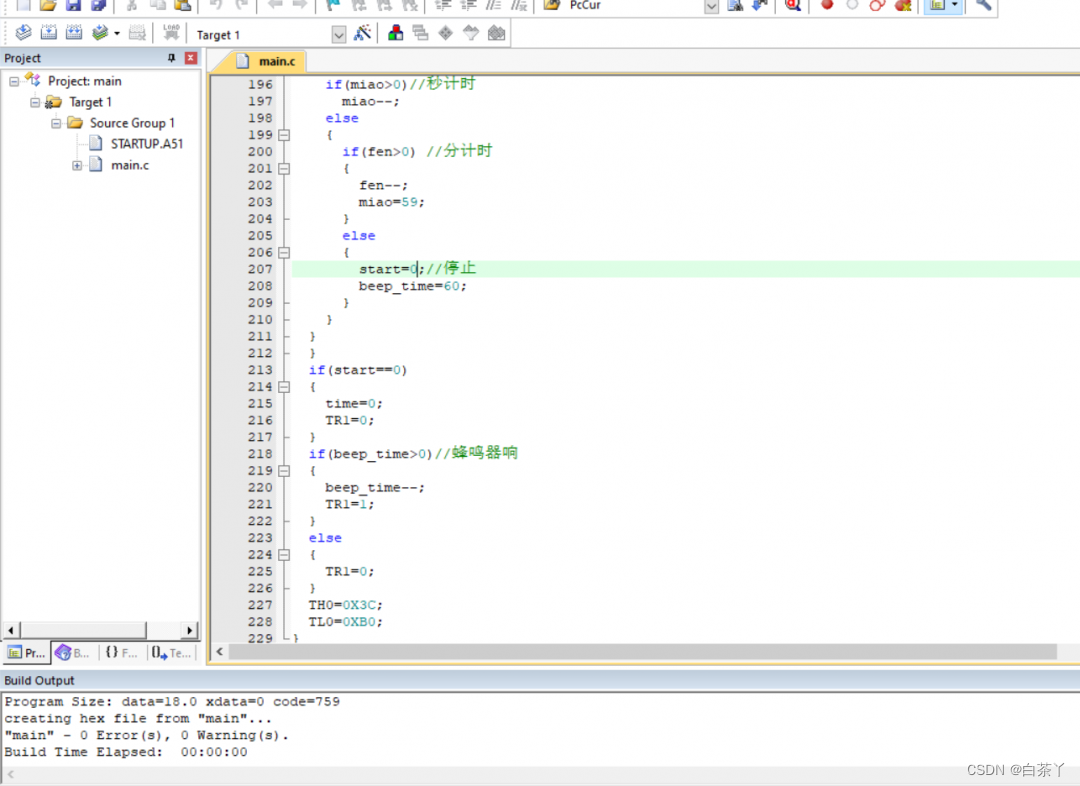
Task: Pin the Project panel
Action: coord(171,58)
